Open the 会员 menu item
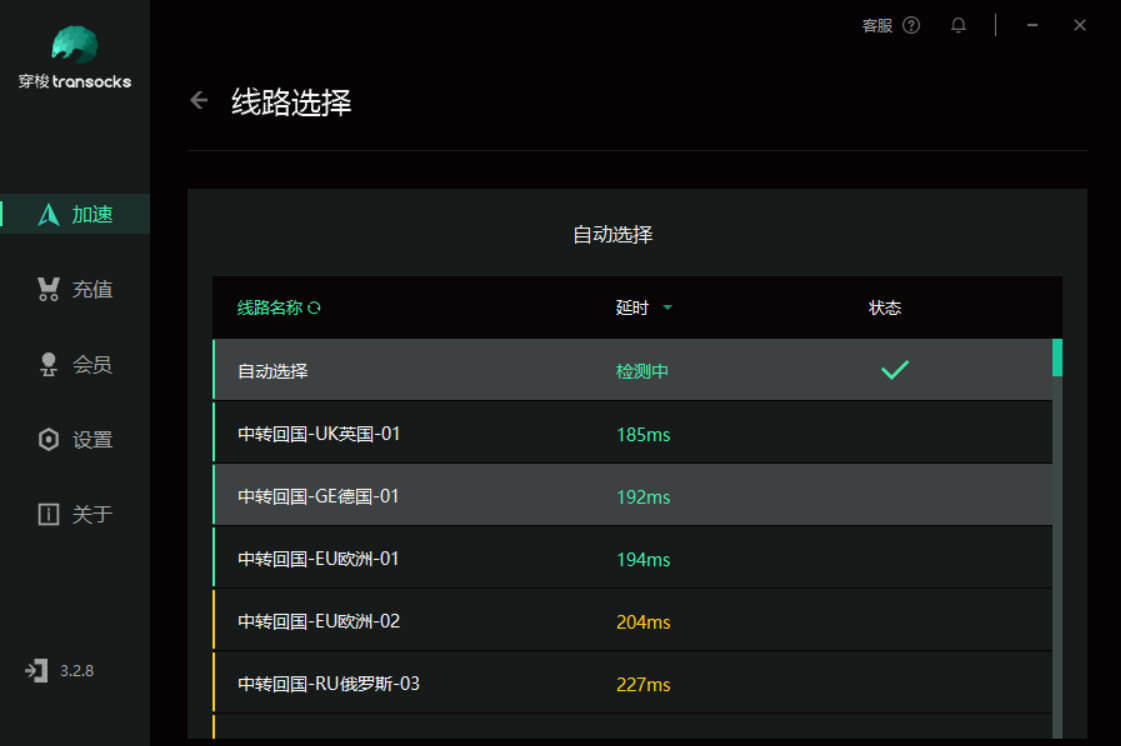Image resolution: width=1121 pixels, height=746 pixels. (x=75, y=364)
